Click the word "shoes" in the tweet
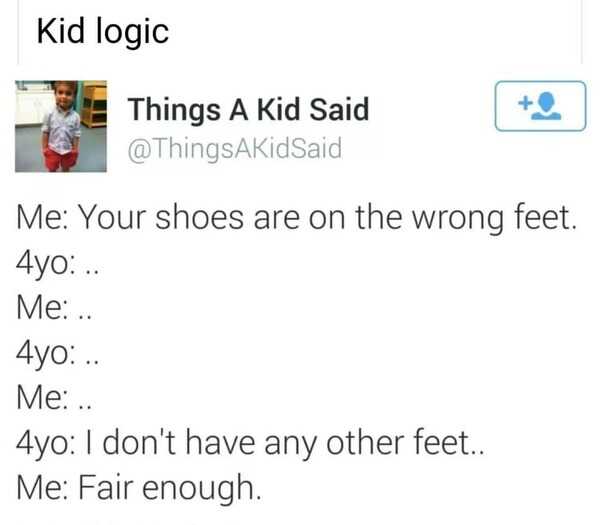 [222, 218]
